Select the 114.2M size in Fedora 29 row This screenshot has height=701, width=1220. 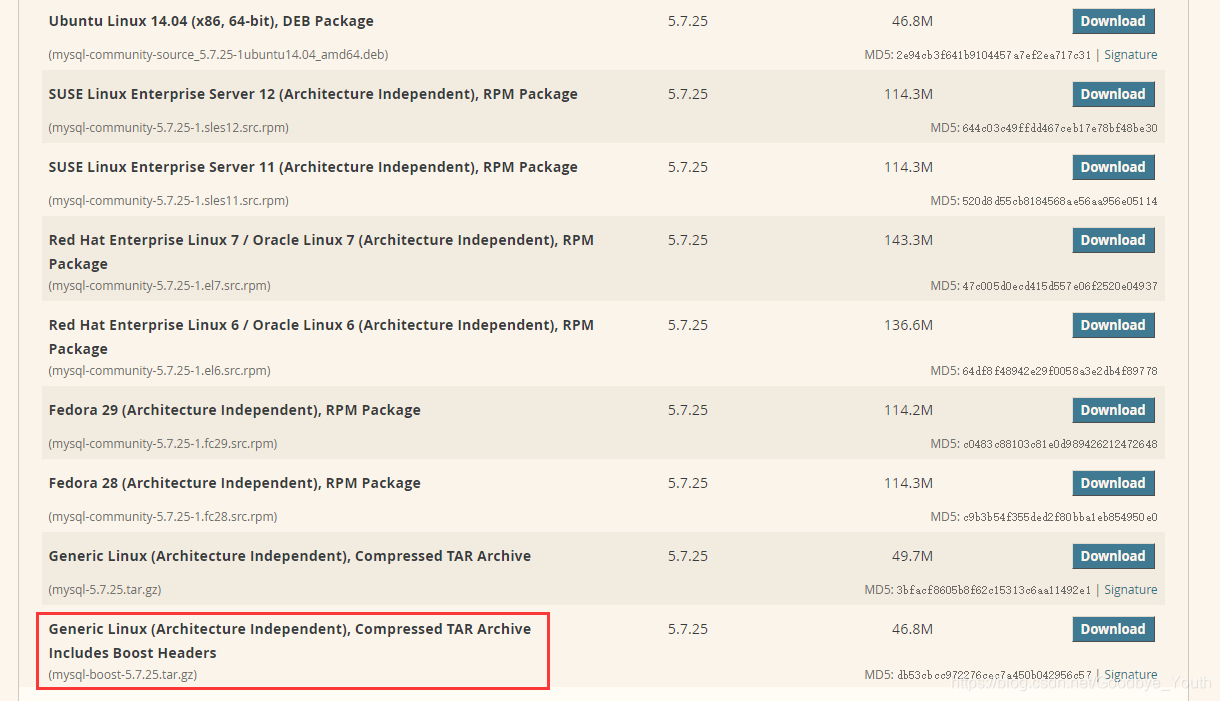point(908,410)
